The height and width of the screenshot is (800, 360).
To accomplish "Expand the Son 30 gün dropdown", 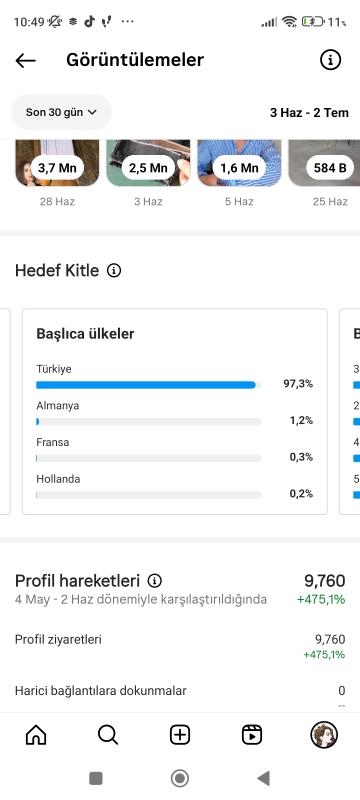I will pyautogui.click(x=61, y=112).
